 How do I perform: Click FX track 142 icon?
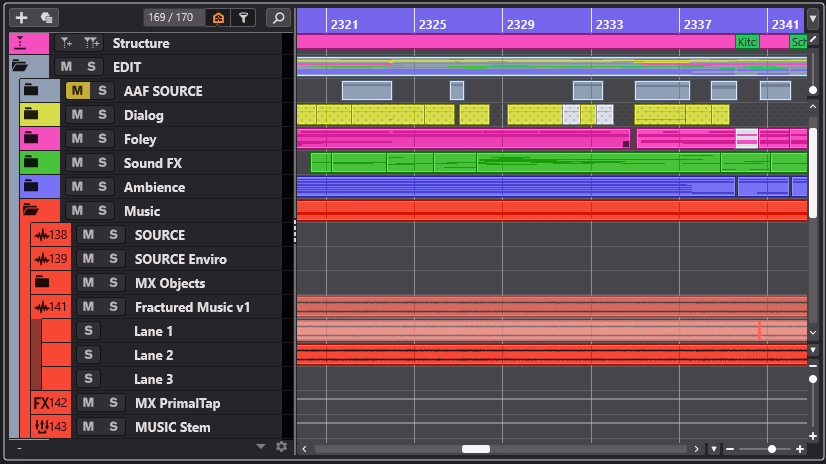41,403
